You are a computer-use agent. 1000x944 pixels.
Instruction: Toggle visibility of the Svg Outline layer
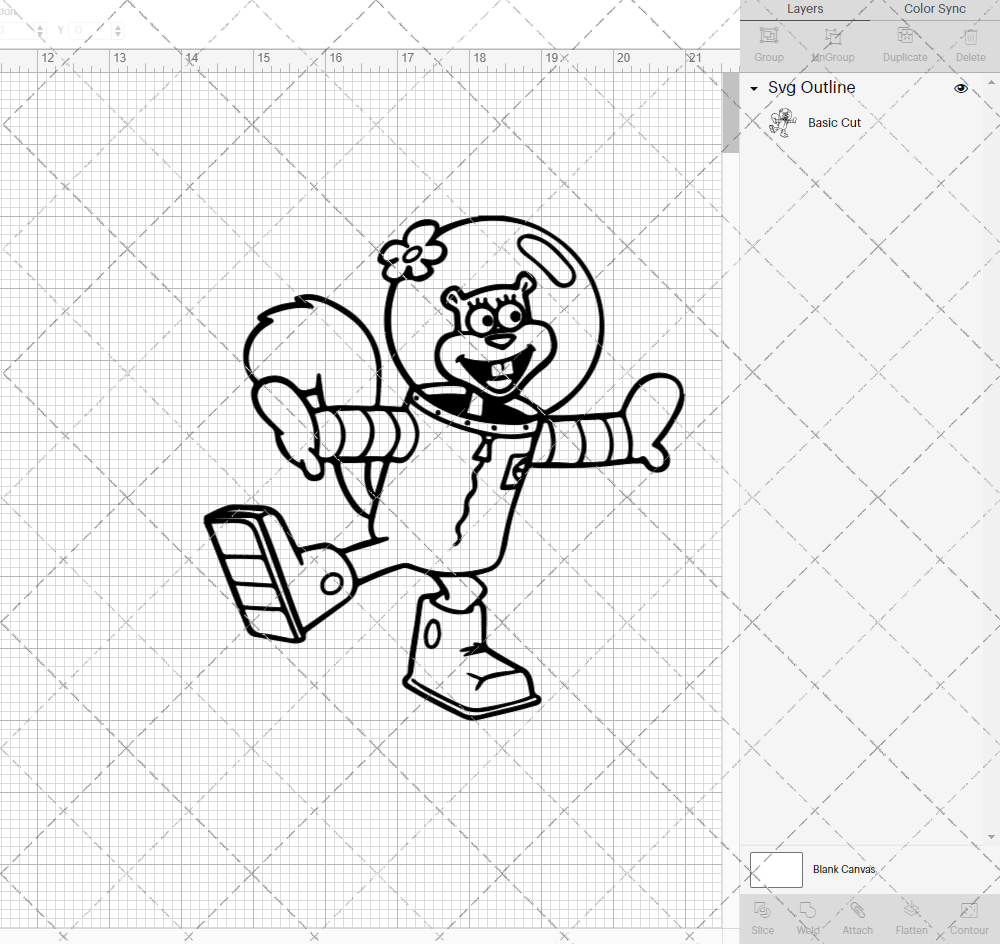(961, 88)
